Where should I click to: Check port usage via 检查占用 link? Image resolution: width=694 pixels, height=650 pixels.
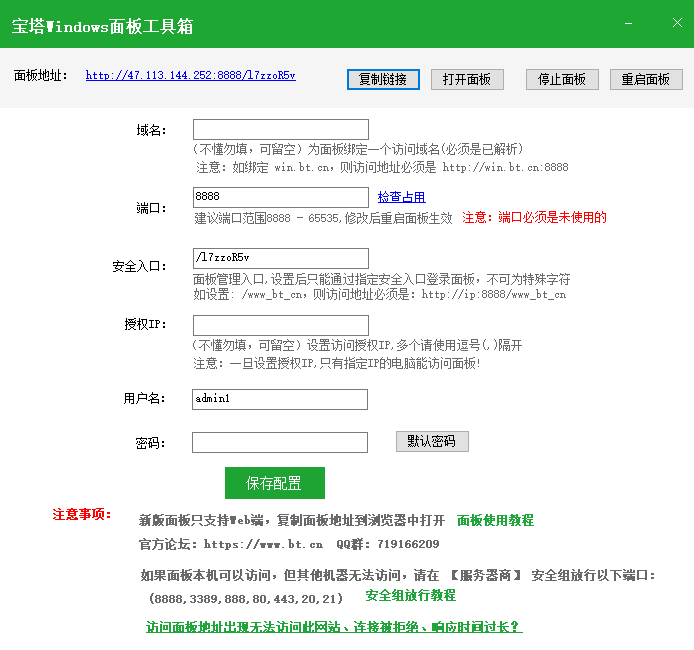[401, 197]
